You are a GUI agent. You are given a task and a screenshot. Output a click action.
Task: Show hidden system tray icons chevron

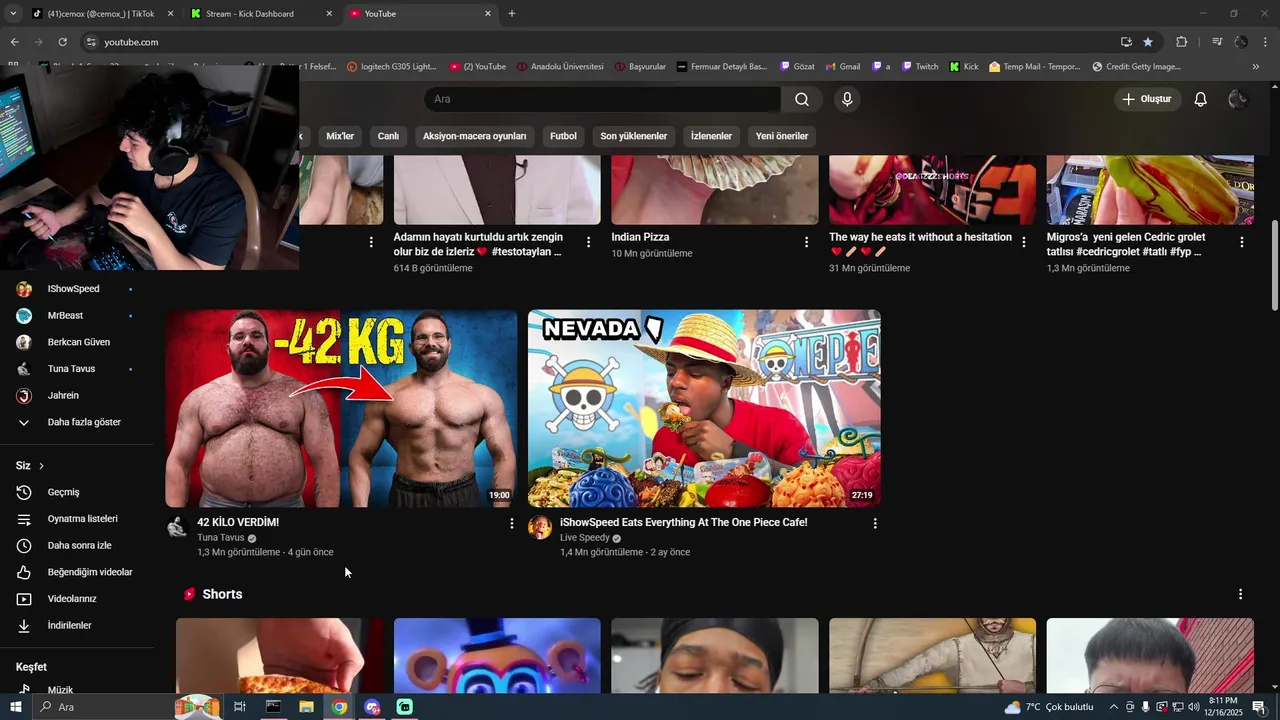click(x=1113, y=707)
